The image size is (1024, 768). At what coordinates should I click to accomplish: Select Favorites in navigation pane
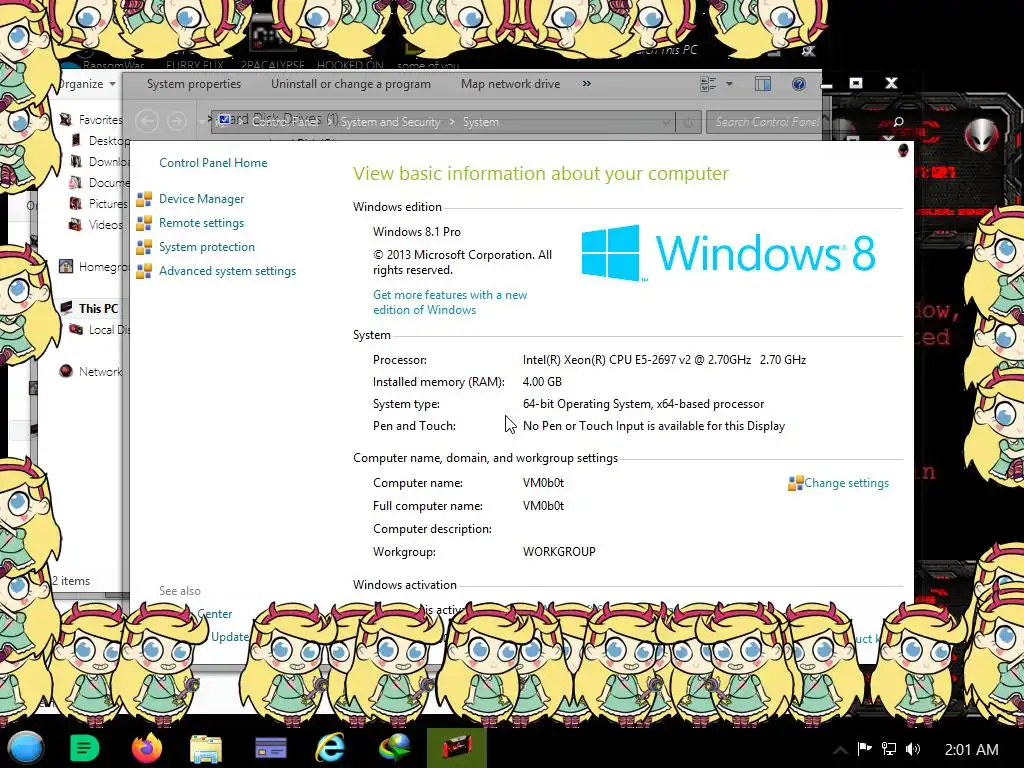[x=100, y=120]
